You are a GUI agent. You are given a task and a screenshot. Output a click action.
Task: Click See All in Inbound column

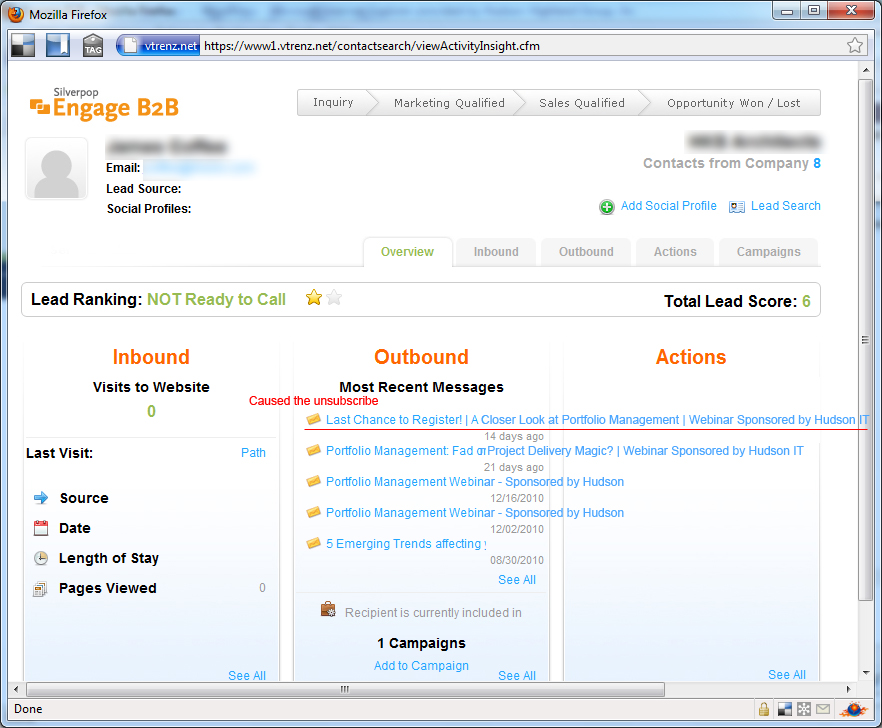[246, 675]
